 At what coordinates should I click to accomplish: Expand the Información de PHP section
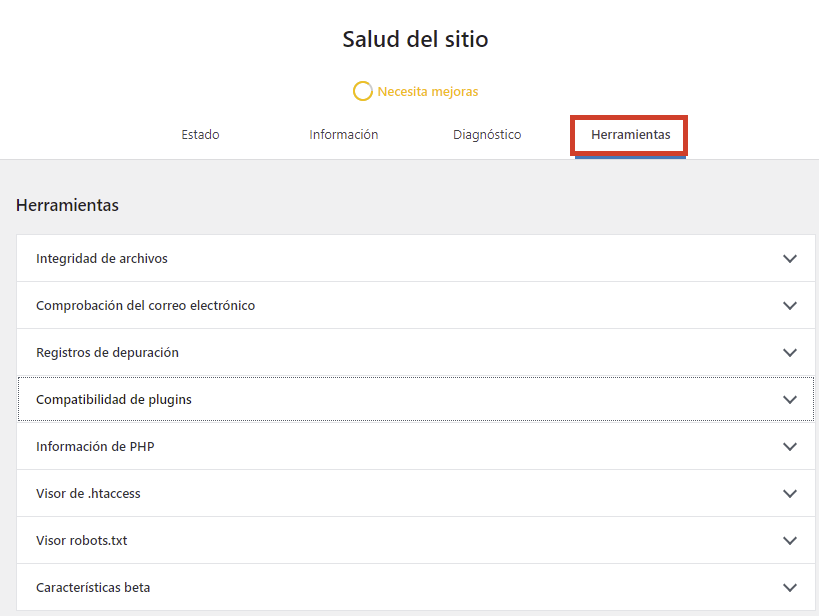(x=416, y=446)
